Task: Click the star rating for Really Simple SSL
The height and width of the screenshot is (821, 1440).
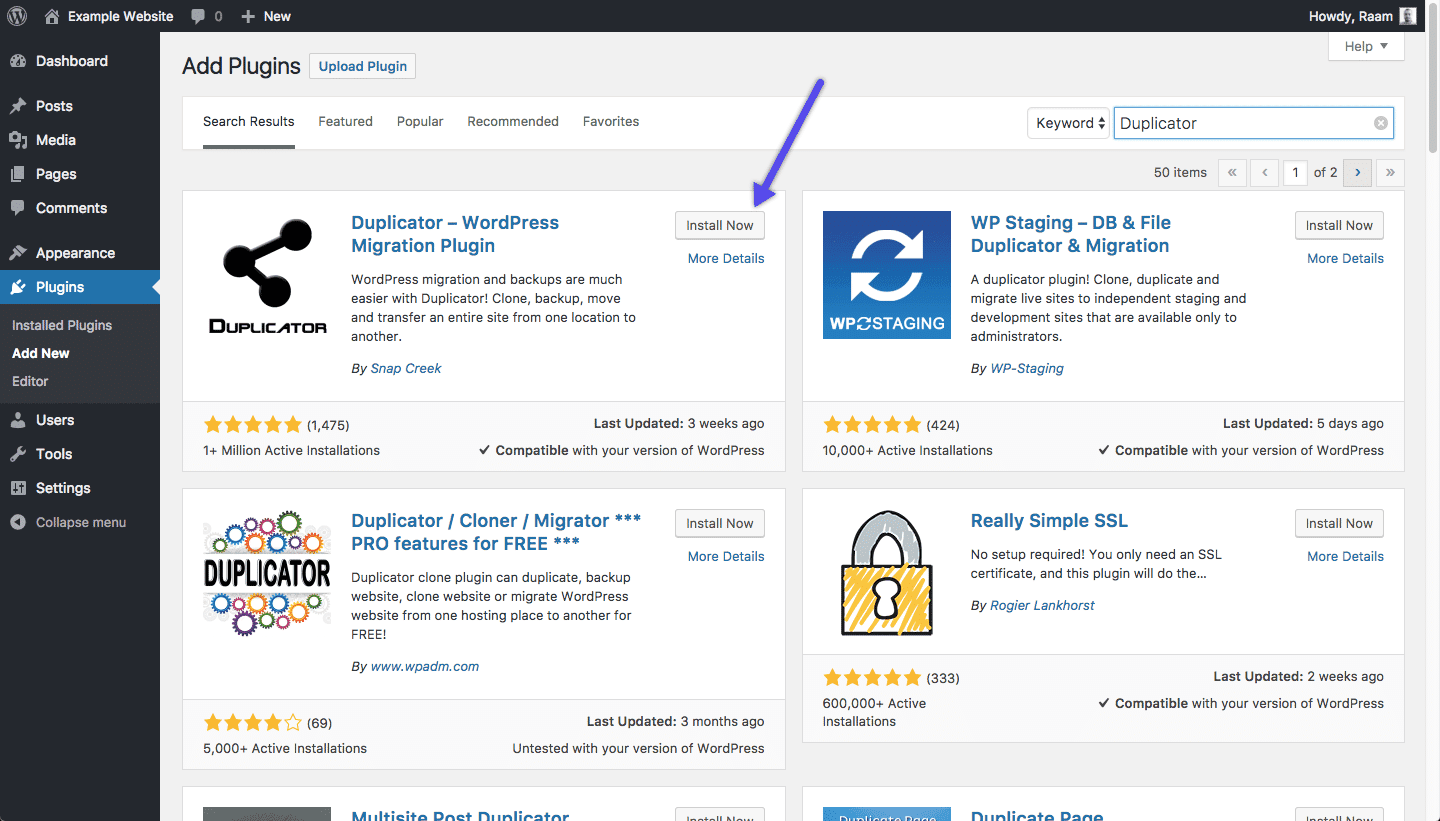Action: 871,676
